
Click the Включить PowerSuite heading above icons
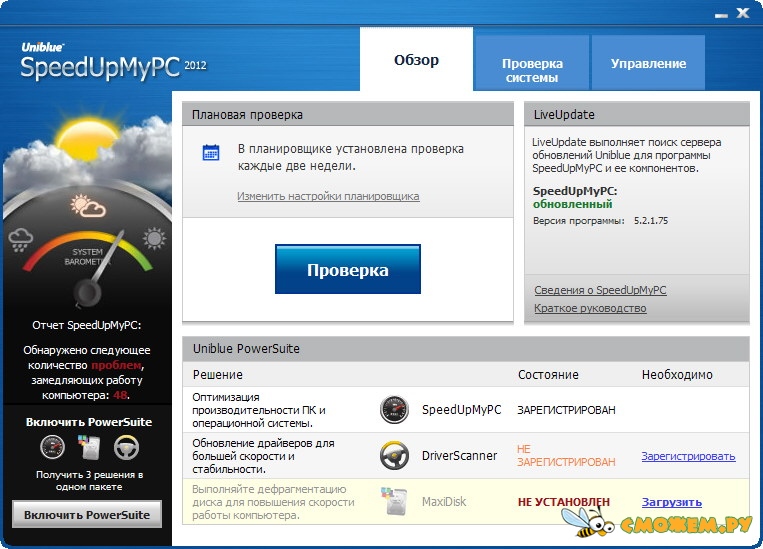point(89,422)
